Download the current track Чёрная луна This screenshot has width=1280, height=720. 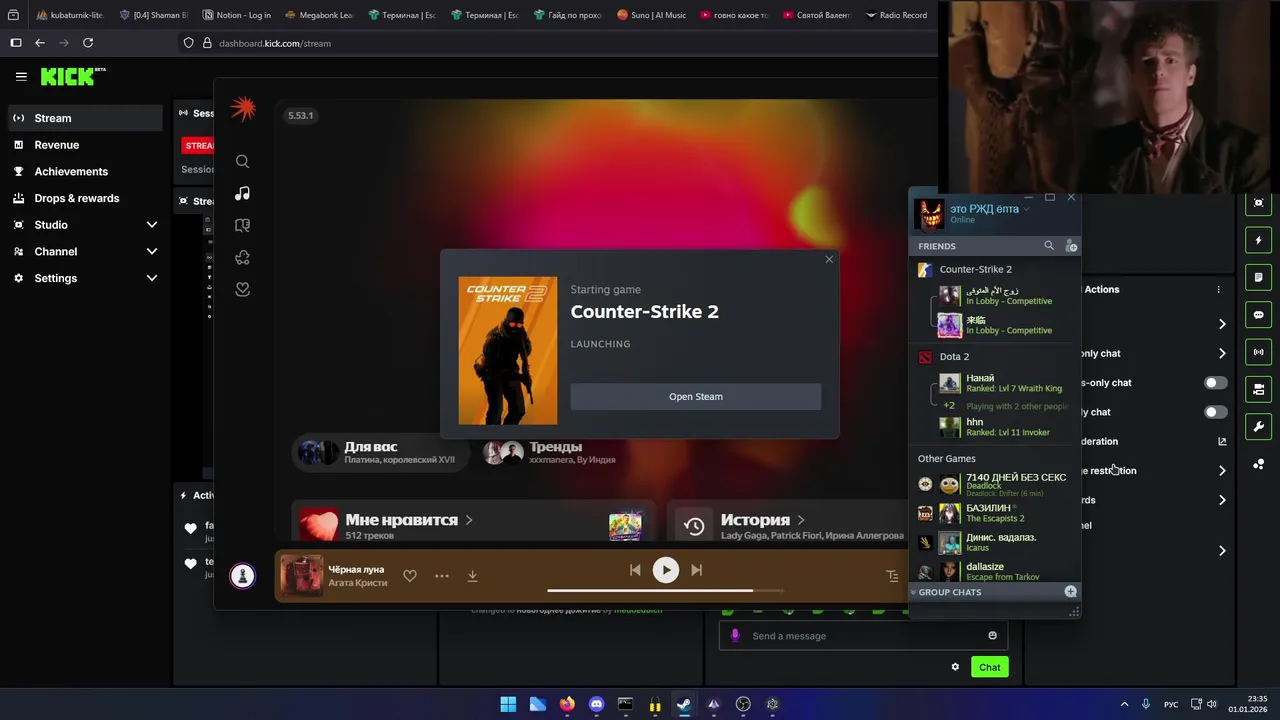pos(472,576)
